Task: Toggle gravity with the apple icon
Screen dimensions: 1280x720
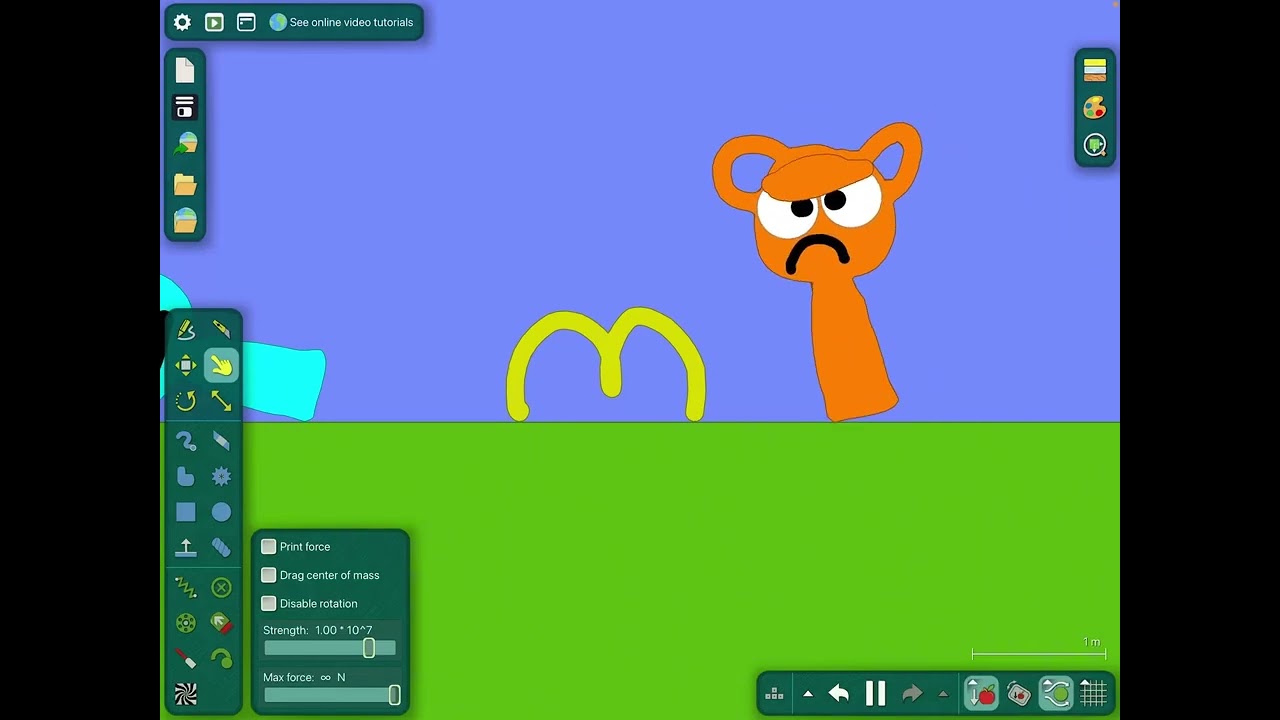Action: 981,693
